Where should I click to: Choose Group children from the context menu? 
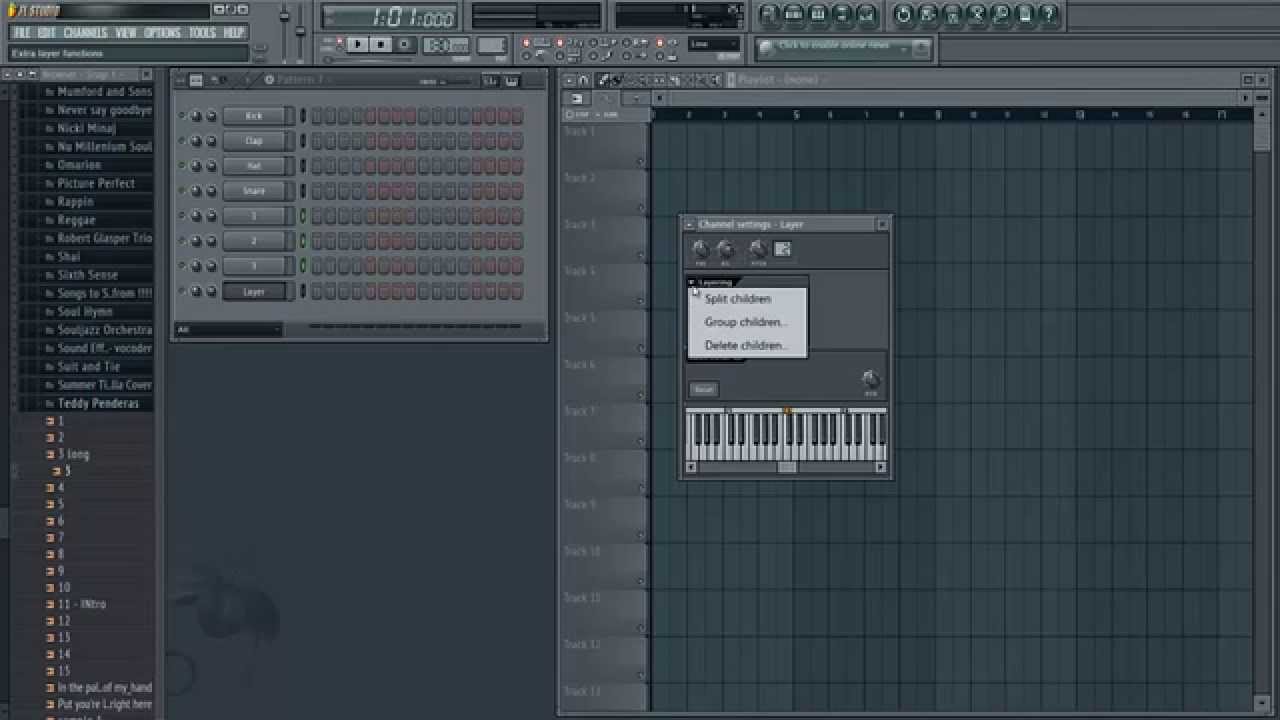(x=747, y=322)
